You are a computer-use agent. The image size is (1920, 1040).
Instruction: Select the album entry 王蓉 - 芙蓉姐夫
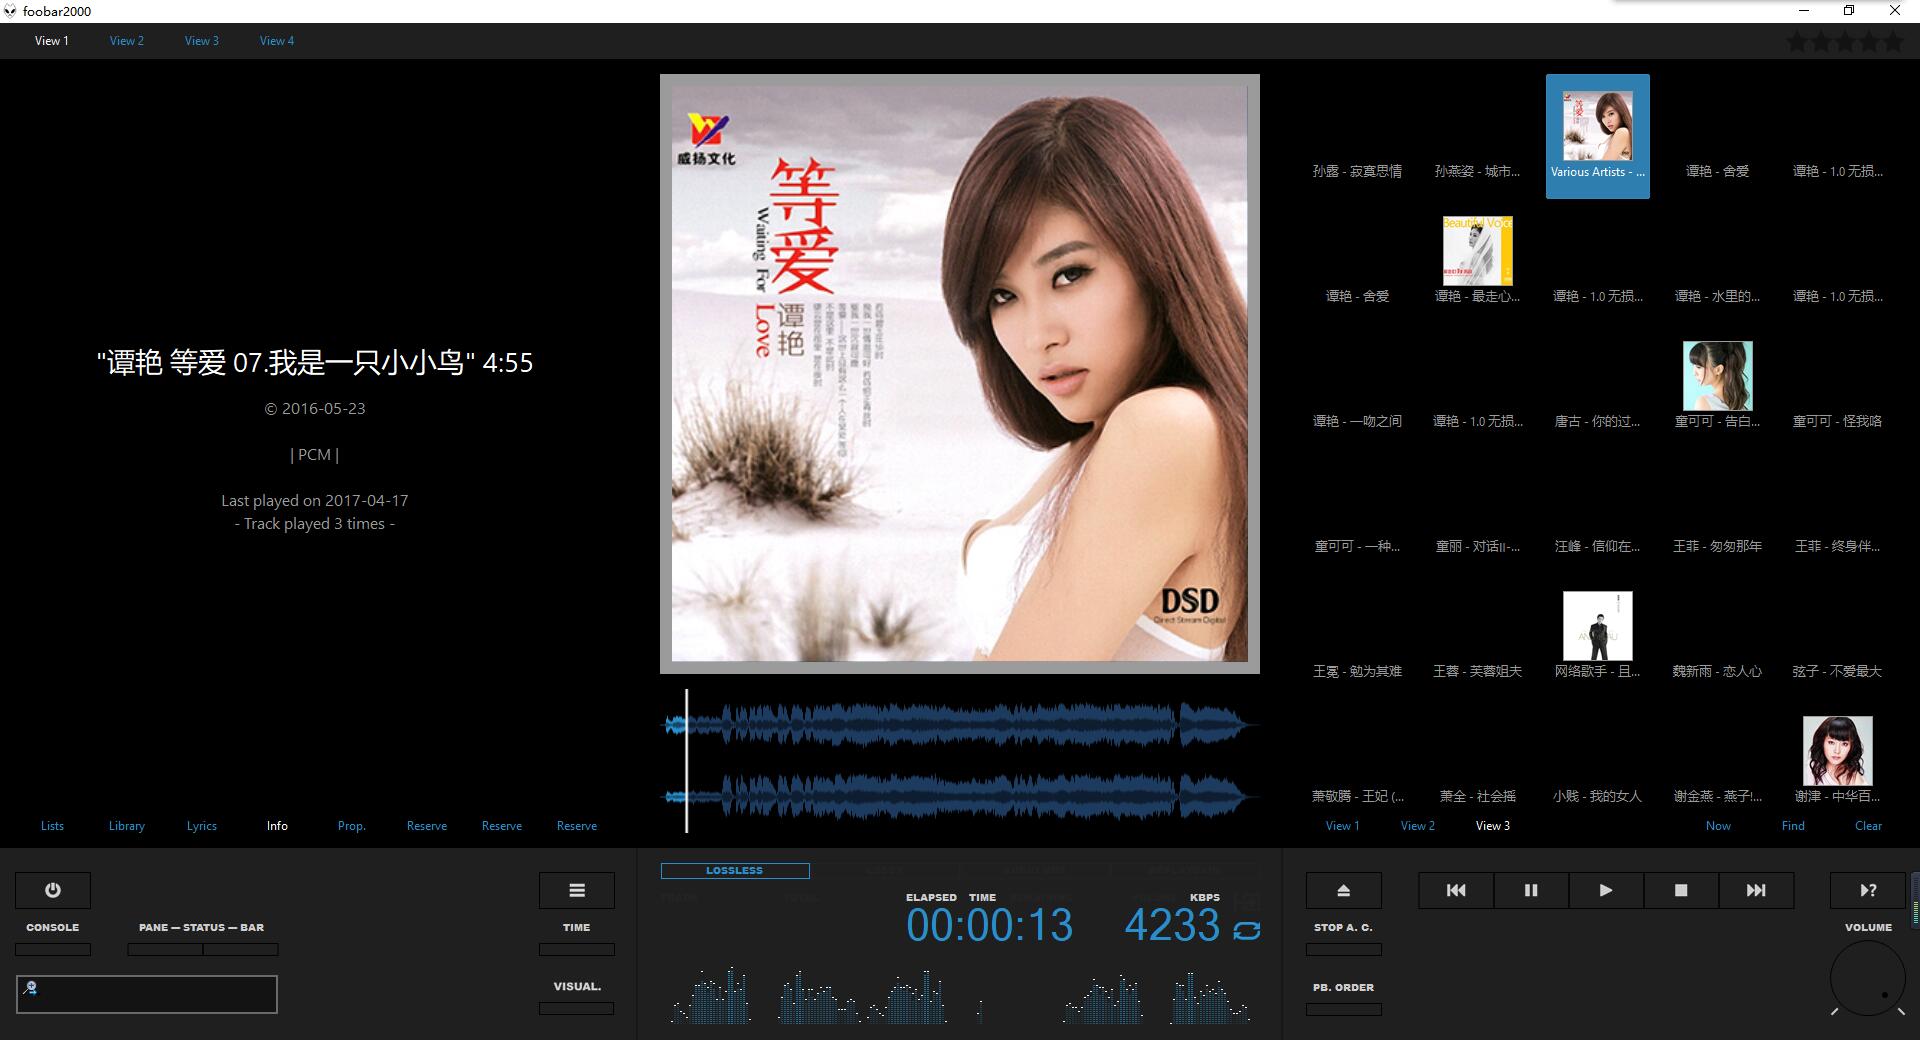click(1478, 671)
